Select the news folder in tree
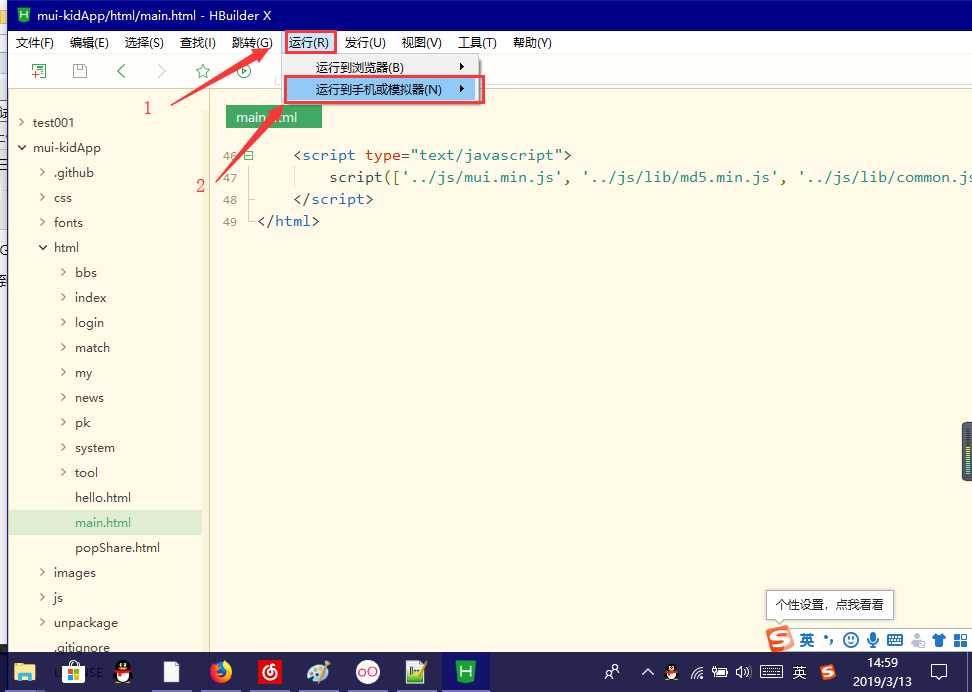Screen dimensions: 972x692 coord(89,398)
